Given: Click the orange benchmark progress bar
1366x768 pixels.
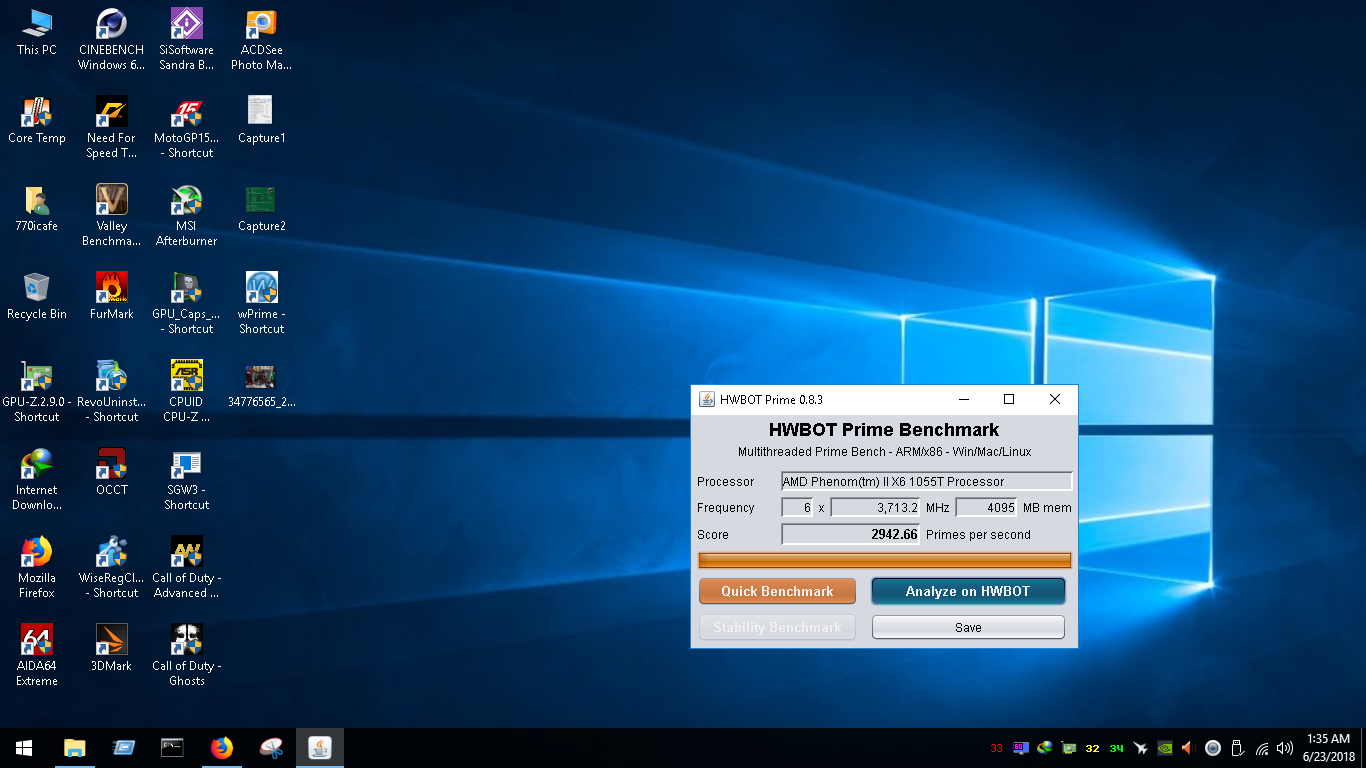Looking at the screenshot, I should coord(884,560).
